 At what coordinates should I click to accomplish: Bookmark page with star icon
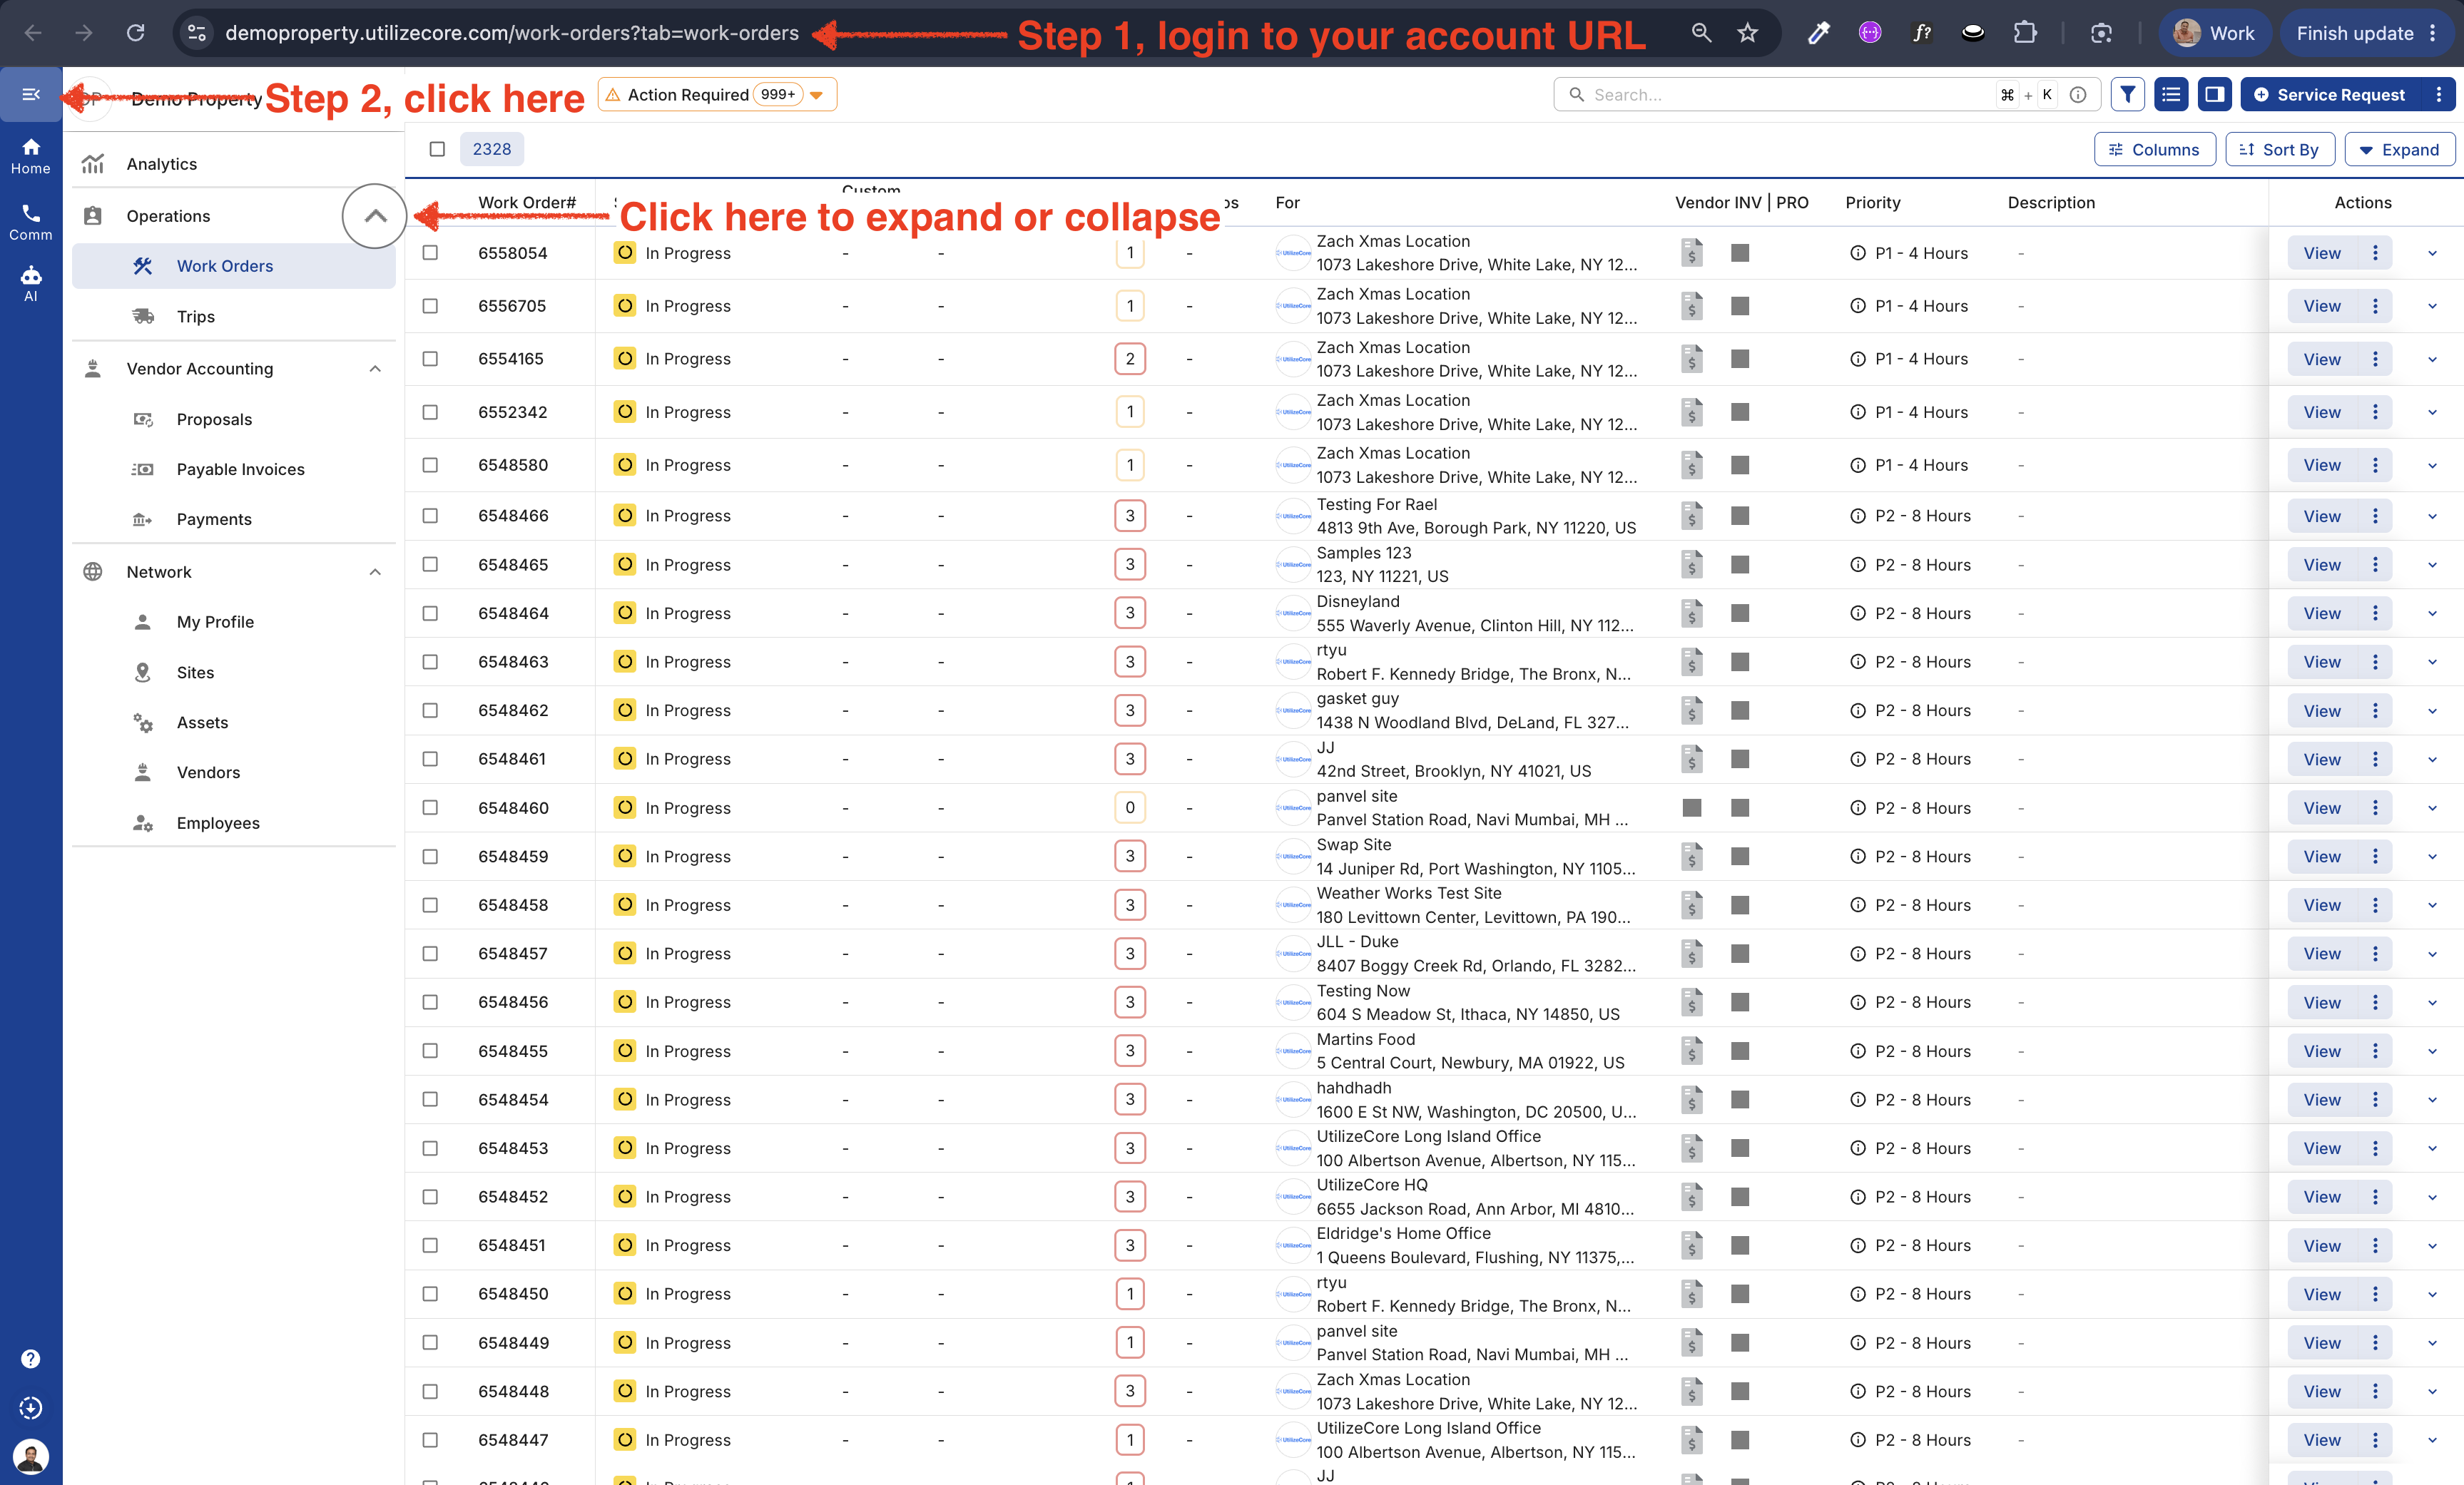(1747, 33)
